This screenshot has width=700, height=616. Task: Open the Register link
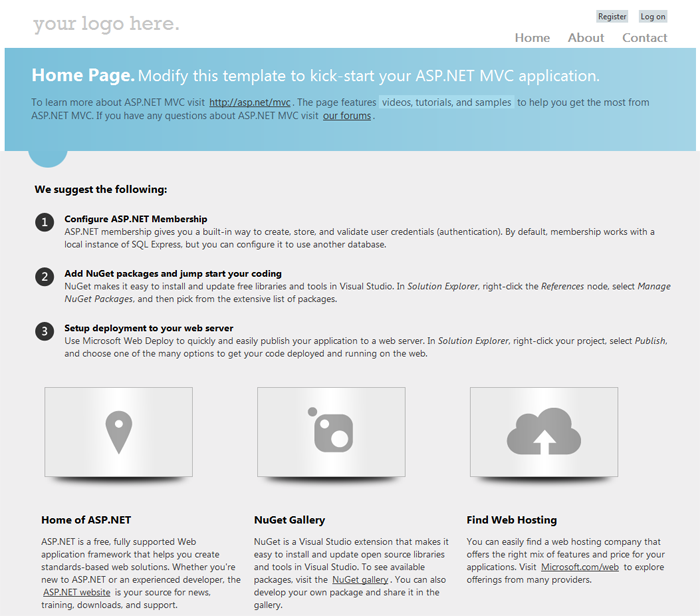(612, 17)
